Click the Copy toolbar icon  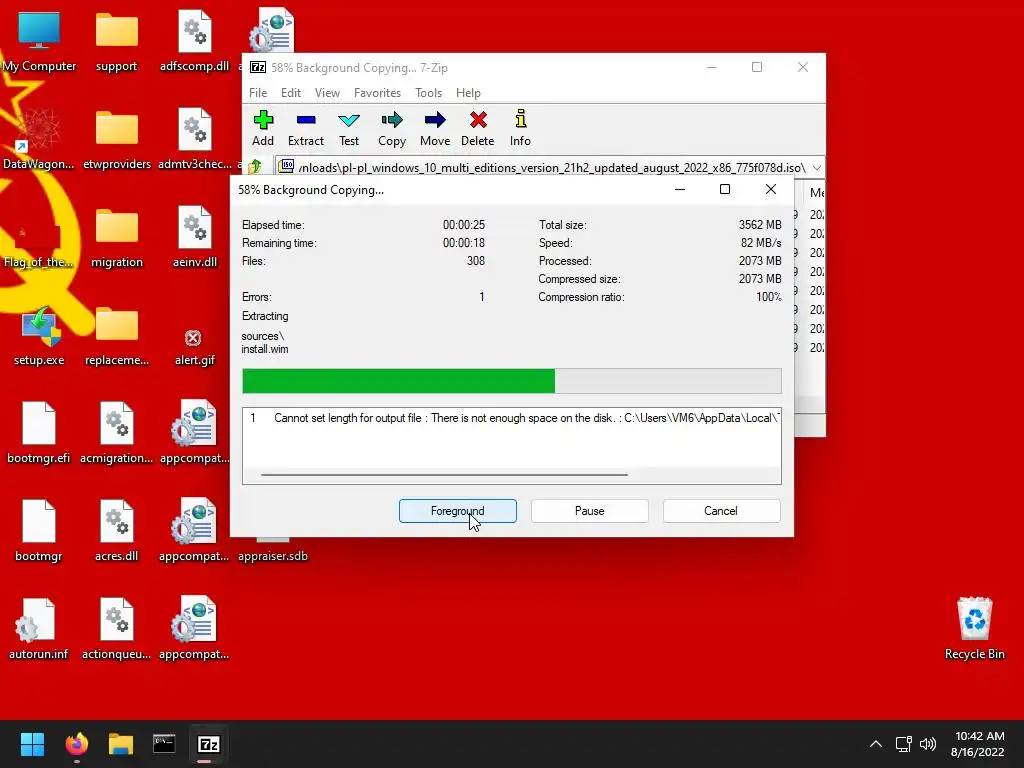(x=392, y=128)
